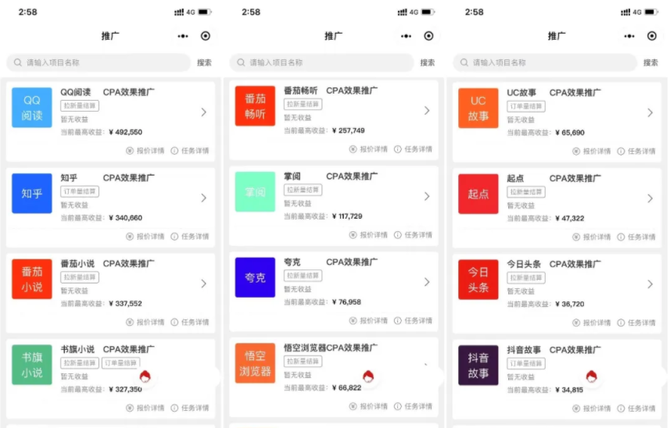670x428 pixels.
Task: Expand the QQ阅读 card chevron
Action: click(204, 112)
